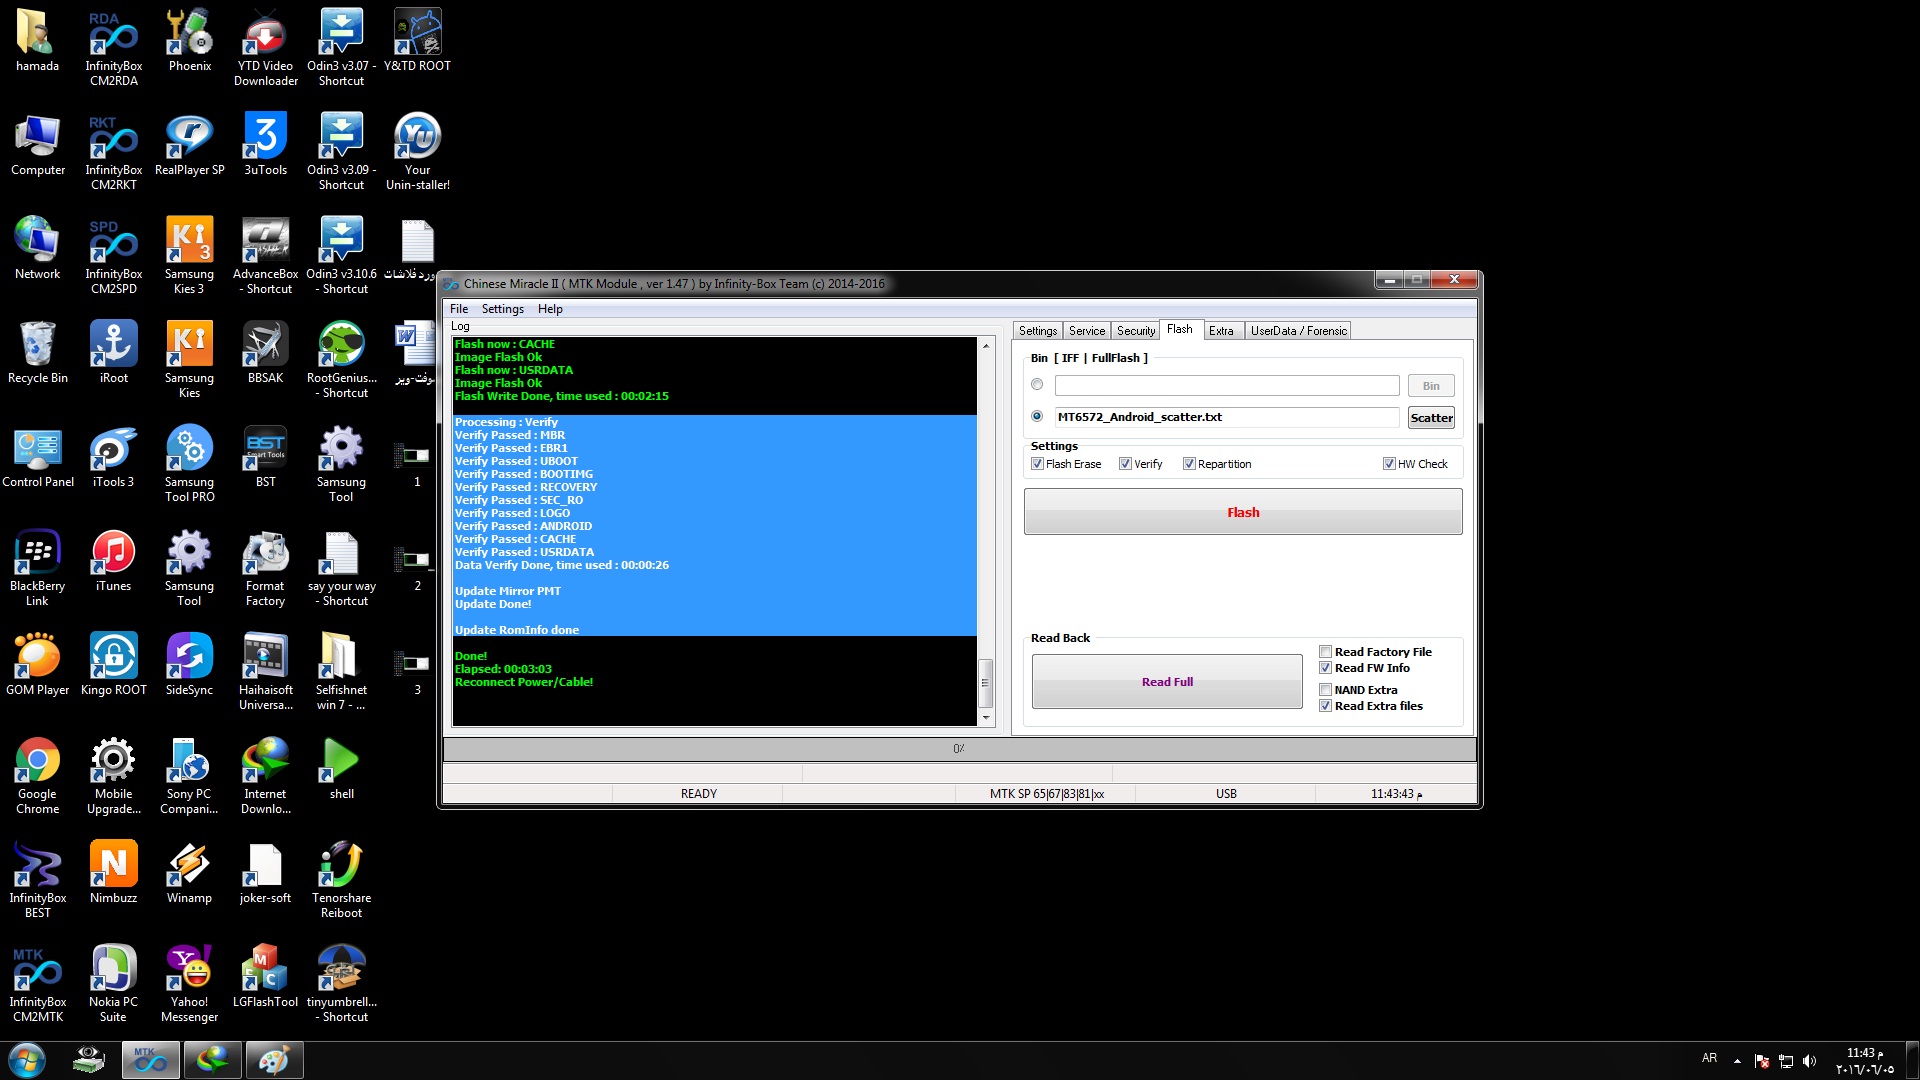Open iTools 3 desktop icon
1920x1080 pixels.
pyautogui.click(x=114, y=456)
